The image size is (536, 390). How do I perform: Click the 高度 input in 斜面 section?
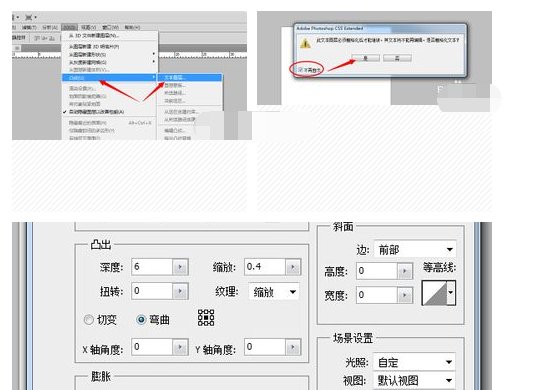(377, 271)
